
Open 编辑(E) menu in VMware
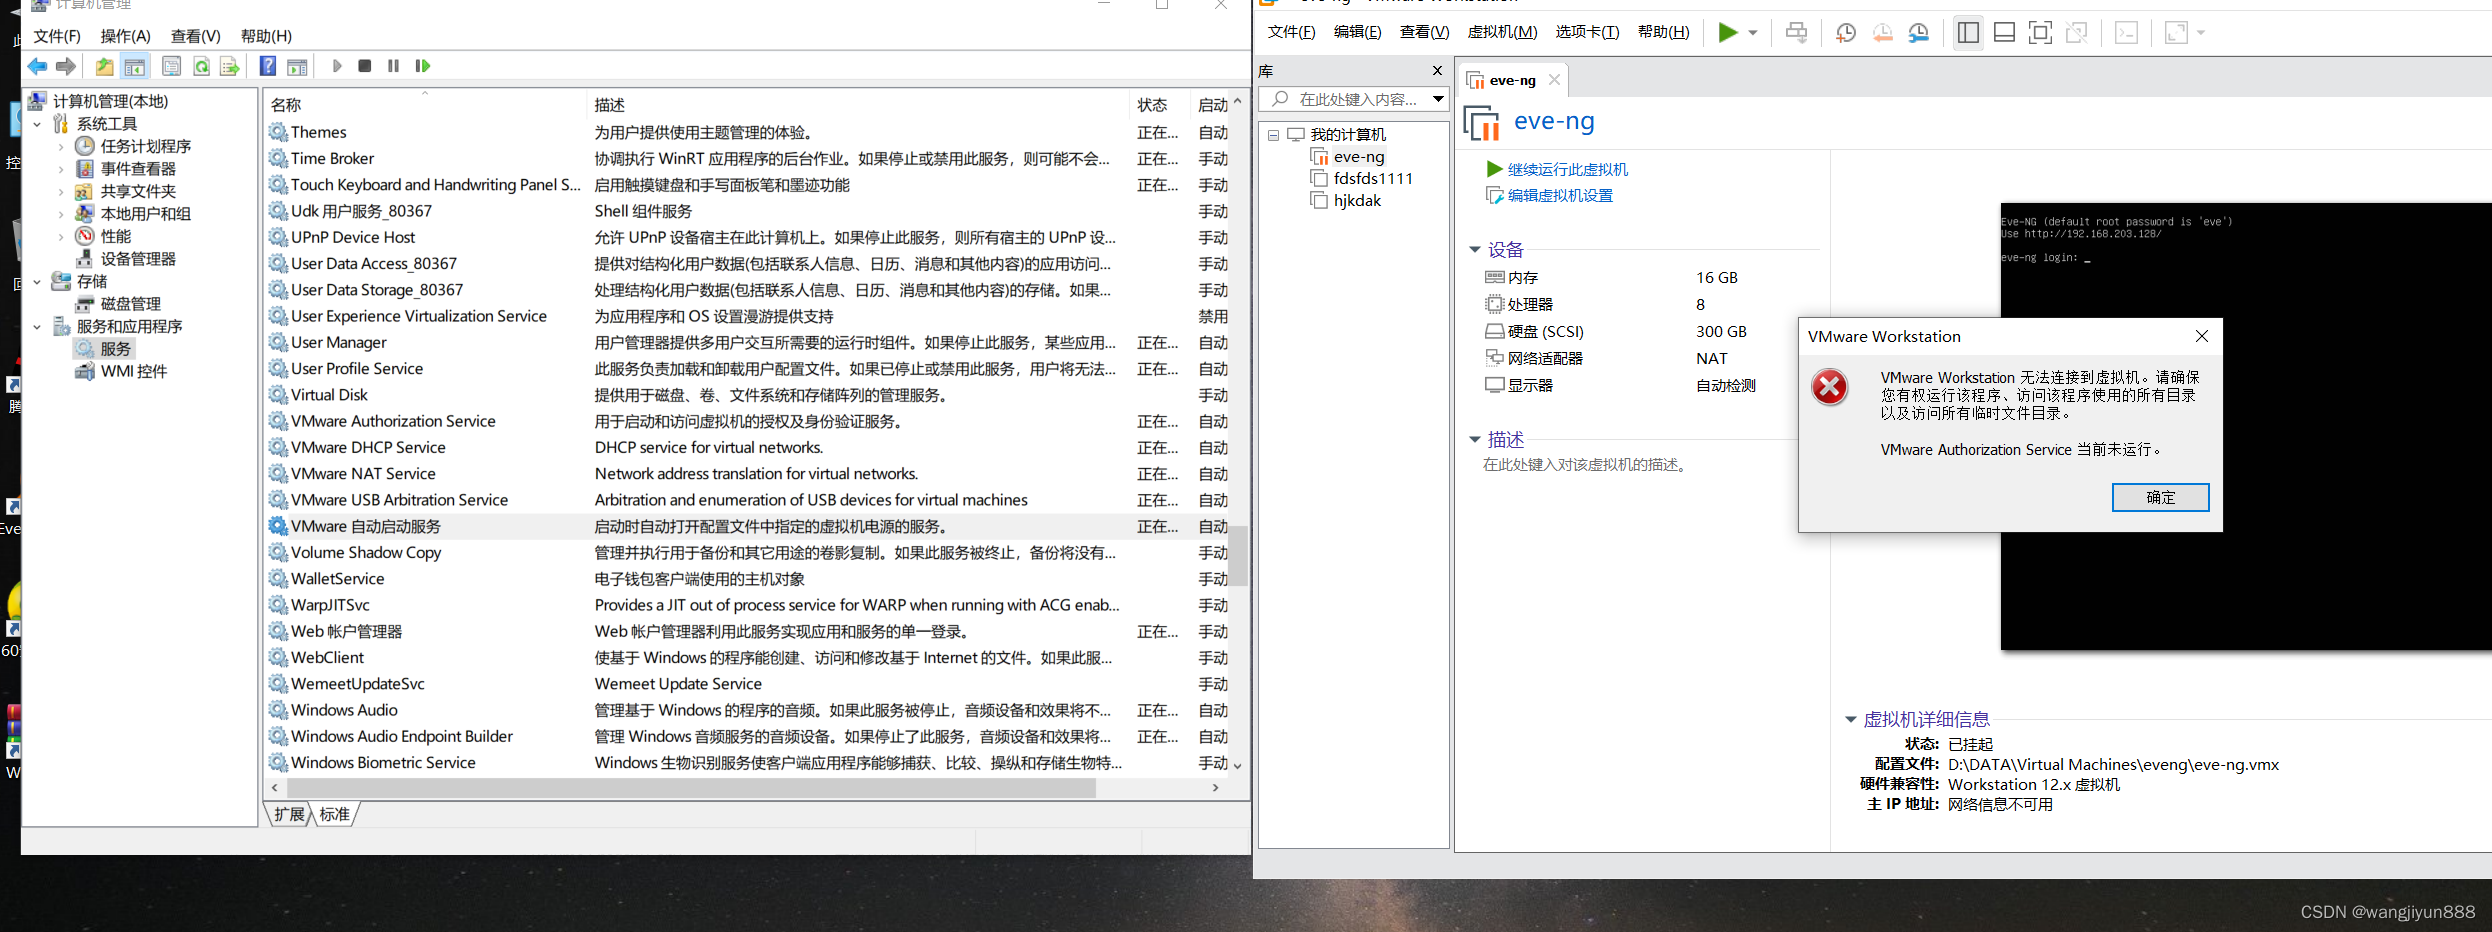(1357, 32)
